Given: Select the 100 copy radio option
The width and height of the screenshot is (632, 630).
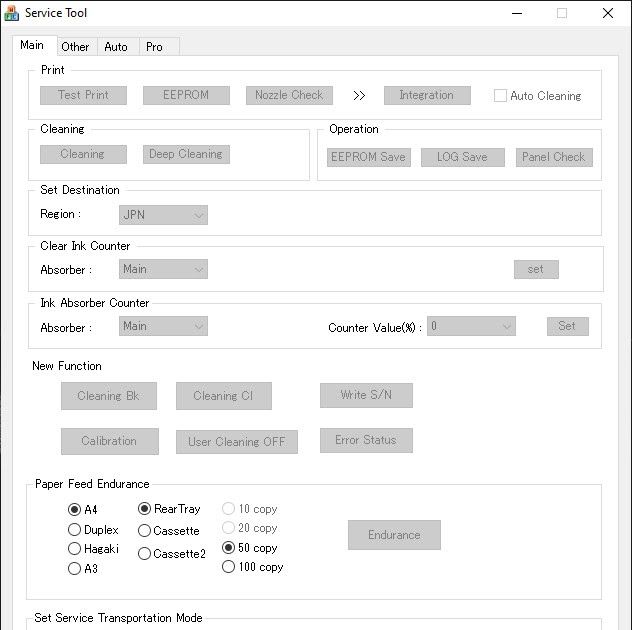Looking at the screenshot, I should point(229,567).
